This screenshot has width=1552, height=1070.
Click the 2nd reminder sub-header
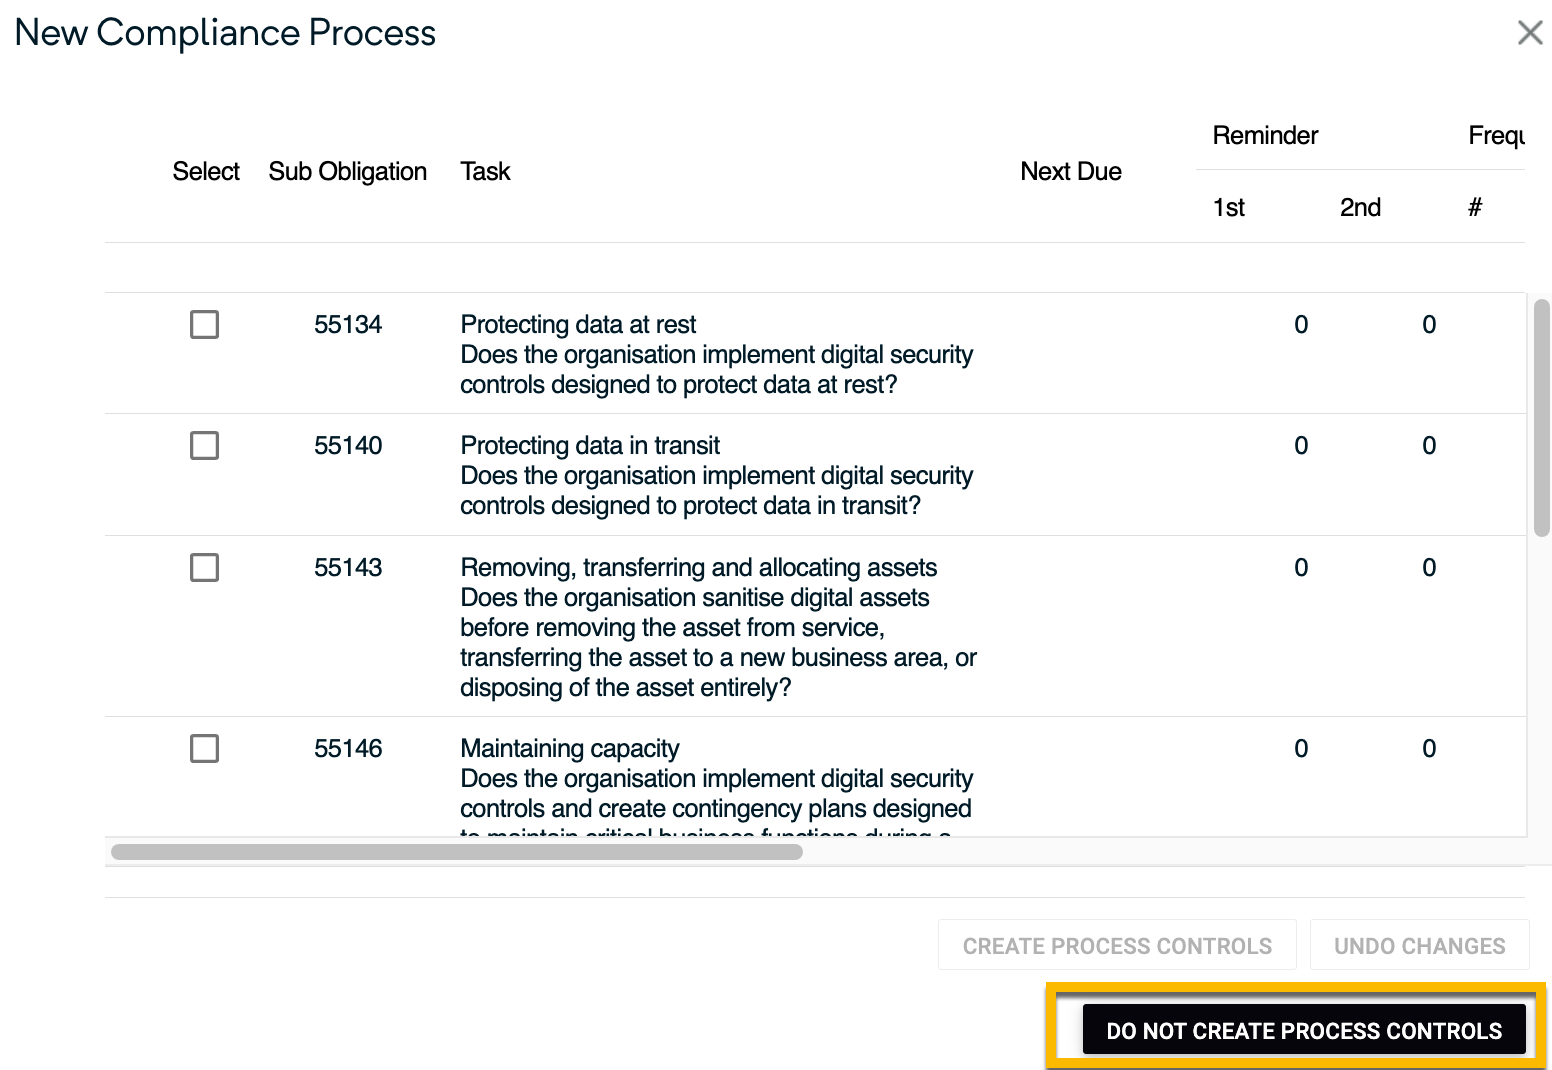pos(1360,208)
